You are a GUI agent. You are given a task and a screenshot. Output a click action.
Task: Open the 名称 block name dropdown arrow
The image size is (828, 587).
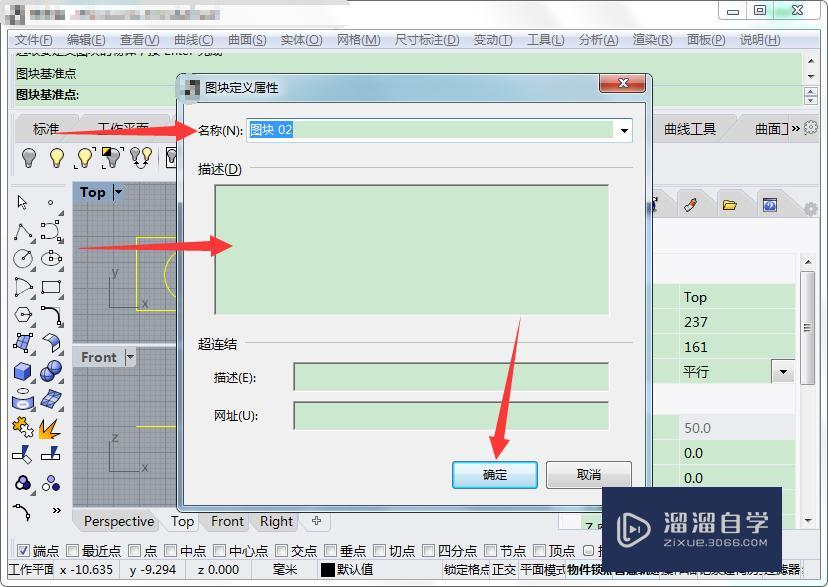(x=624, y=130)
